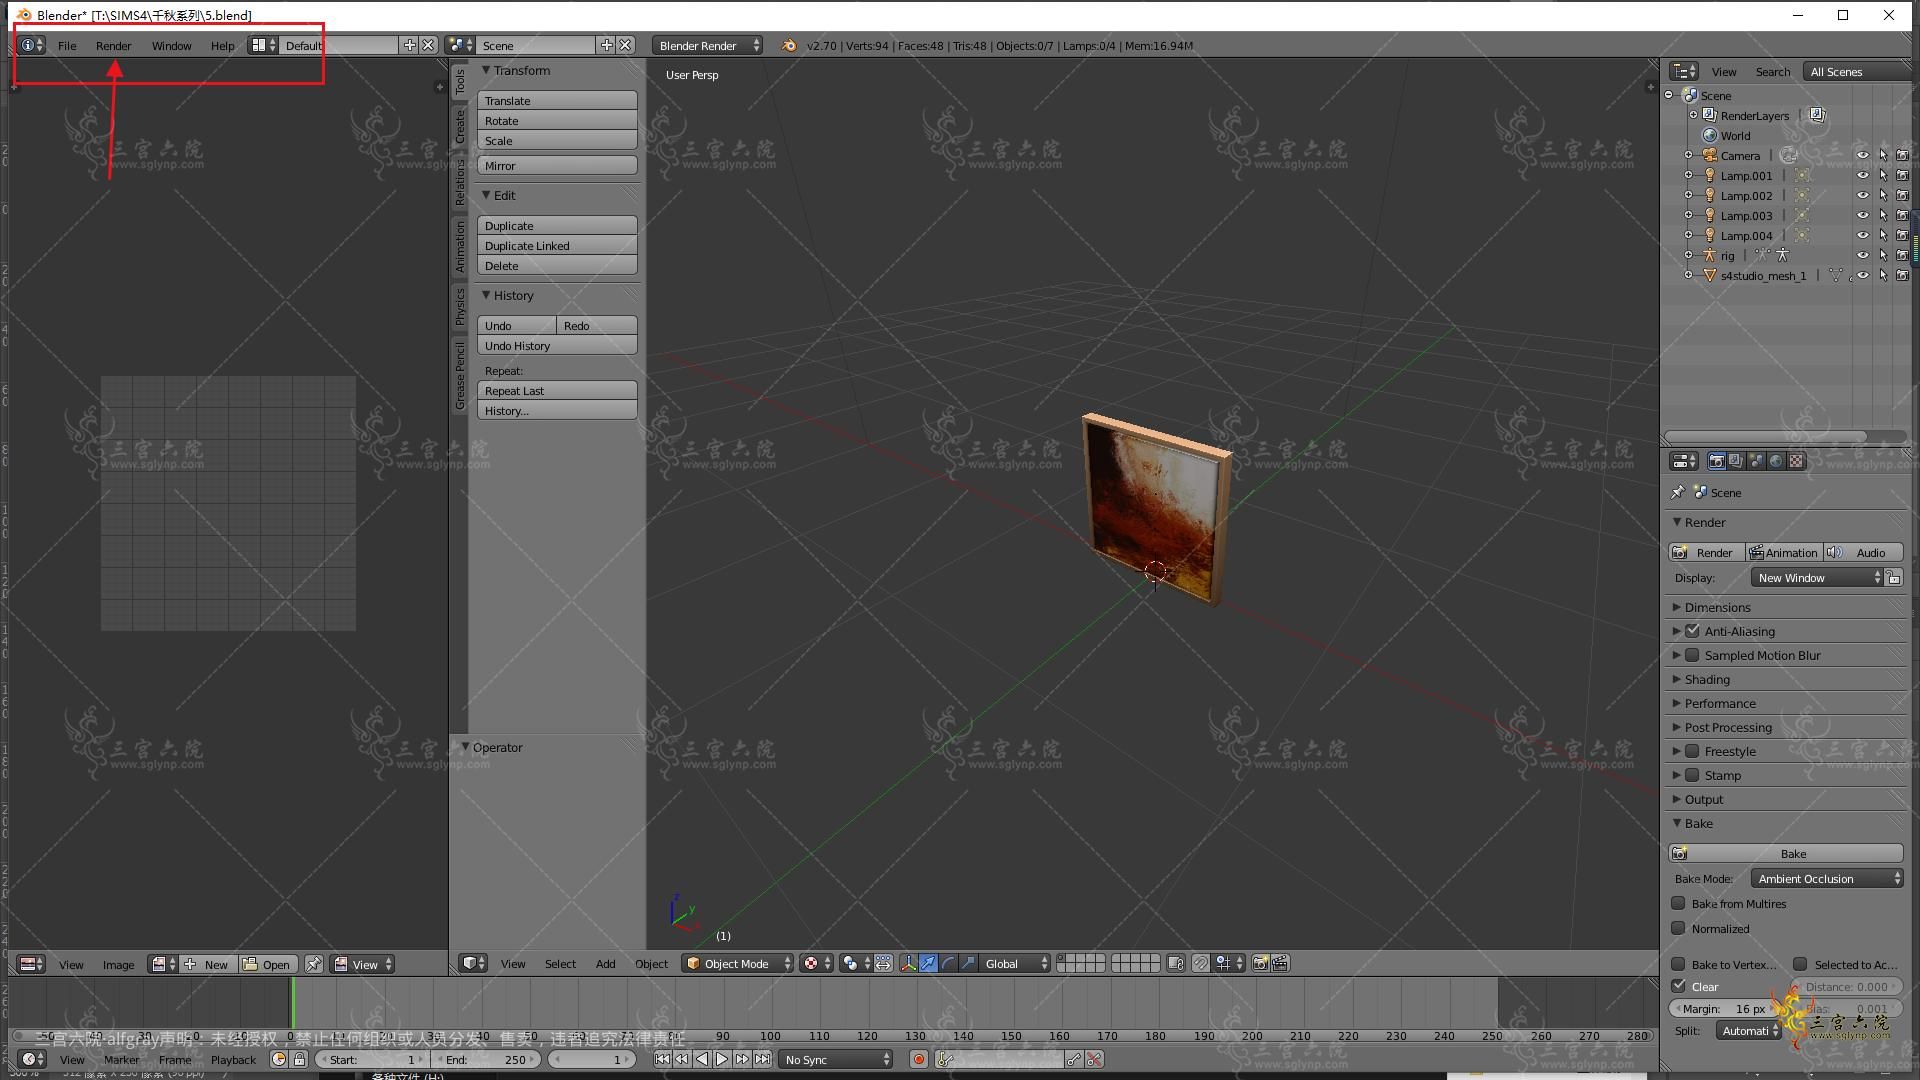Open the Render menu in the top bar
This screenshot has height=1080, width=1920.
(113, 46)
